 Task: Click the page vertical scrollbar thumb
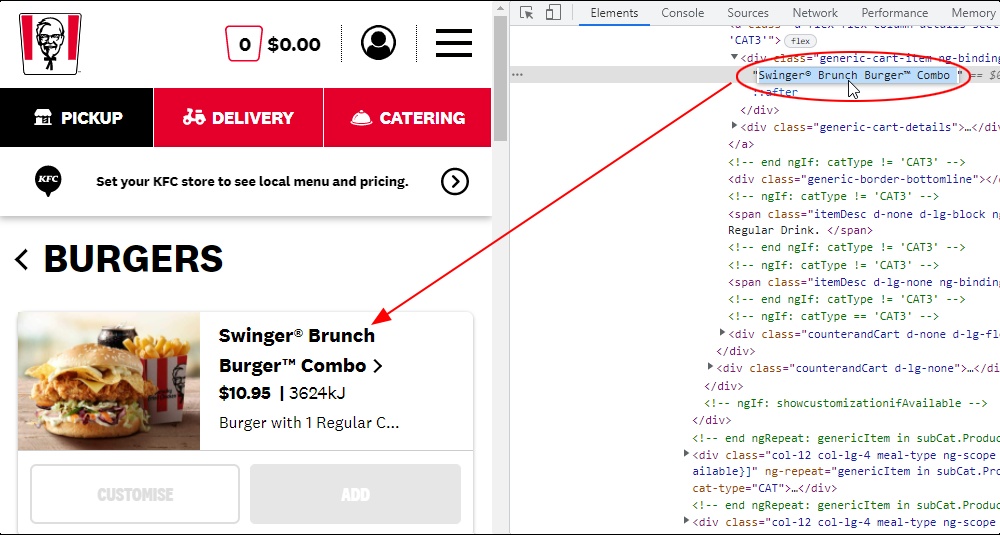501,80
